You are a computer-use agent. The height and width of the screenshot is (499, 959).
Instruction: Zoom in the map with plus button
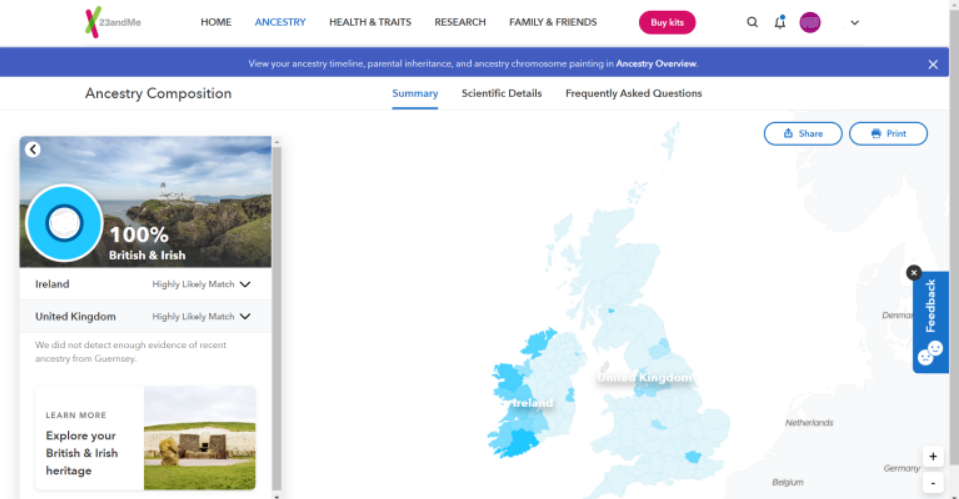[933, 457]
